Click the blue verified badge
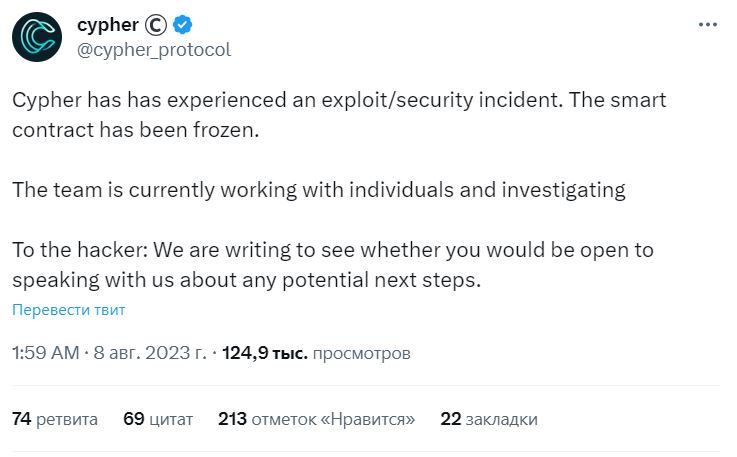The height and width of the screenshot is (457, 737). pyautogui.click(x=182, y=24)
